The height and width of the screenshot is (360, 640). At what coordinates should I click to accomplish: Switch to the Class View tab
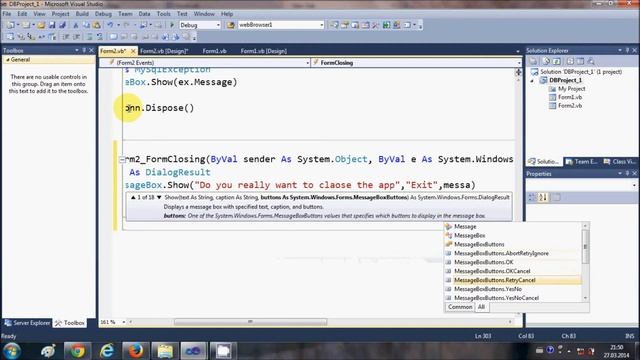620,162
